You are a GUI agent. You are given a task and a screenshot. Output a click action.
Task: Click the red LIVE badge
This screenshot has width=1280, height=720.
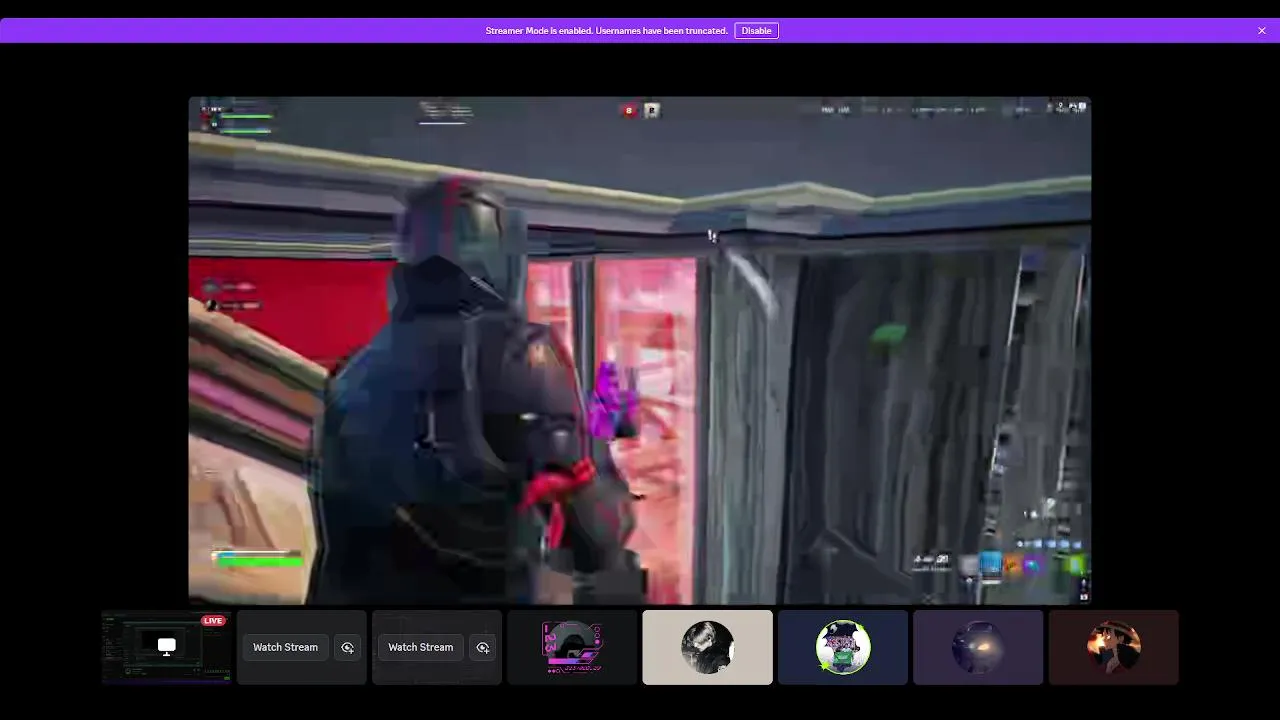click(213, 621)
